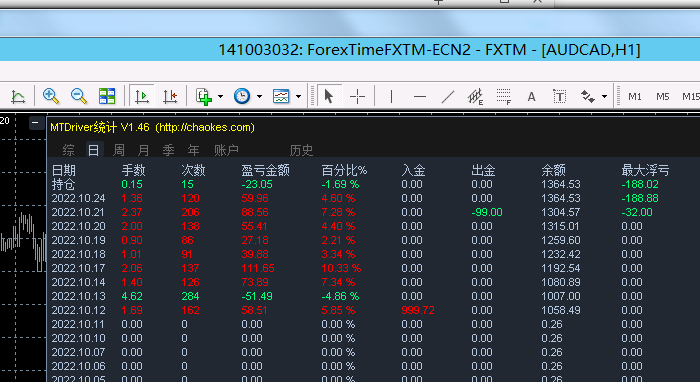Zoom out of the chart
The image size is (700, 382).
tap(79, 96)
